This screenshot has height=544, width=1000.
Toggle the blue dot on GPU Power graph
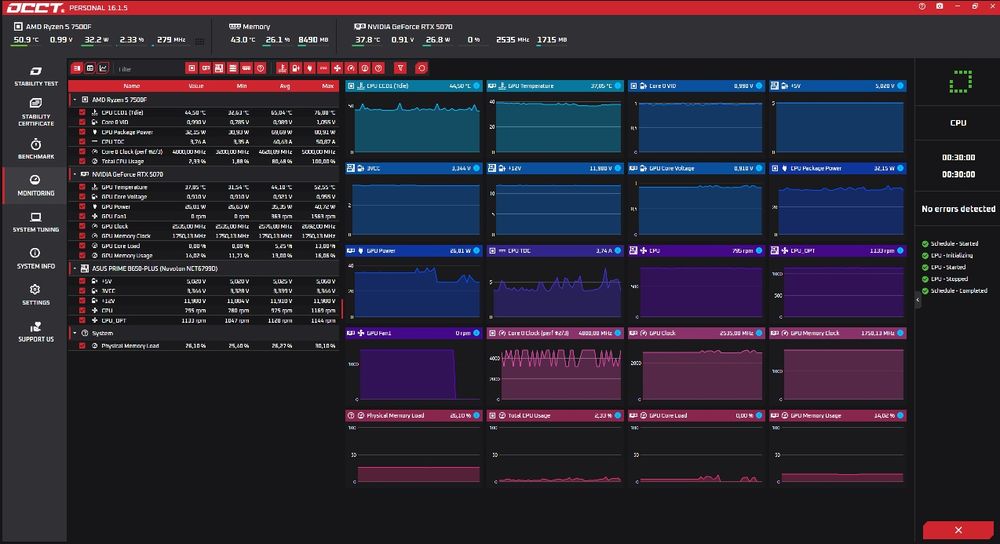(x=476, y=251)
